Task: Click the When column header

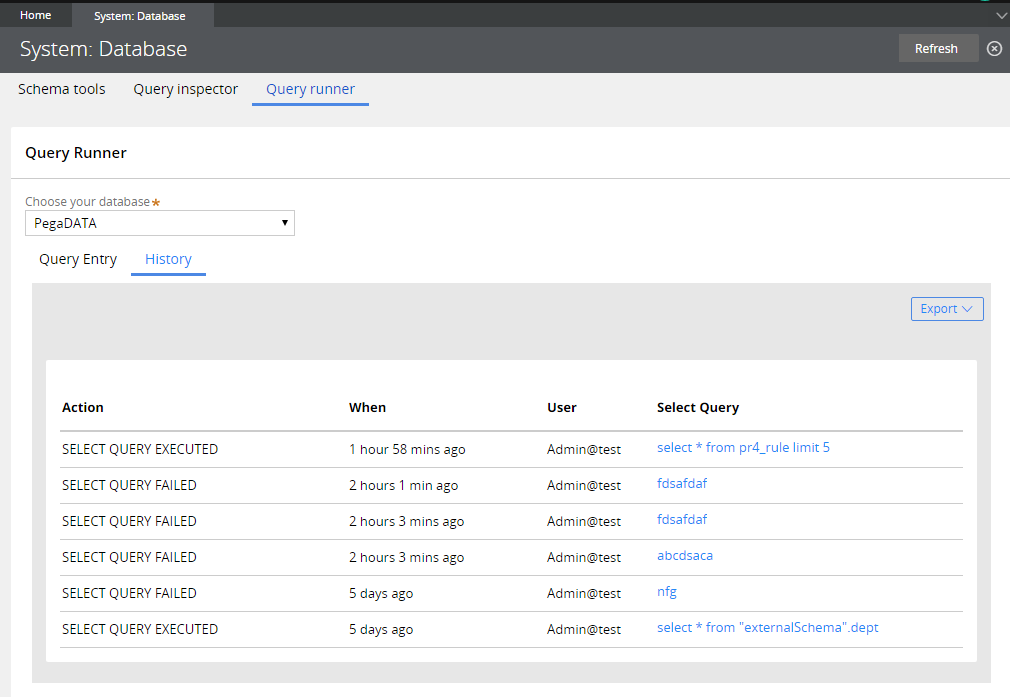Action: [x=367, y=407]
